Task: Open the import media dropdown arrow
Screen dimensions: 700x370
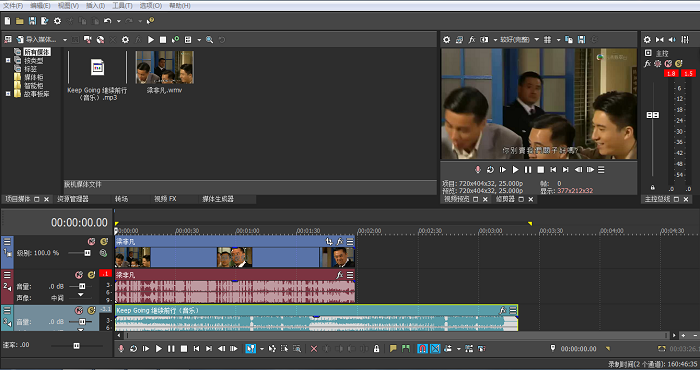Action: point(65,40)
